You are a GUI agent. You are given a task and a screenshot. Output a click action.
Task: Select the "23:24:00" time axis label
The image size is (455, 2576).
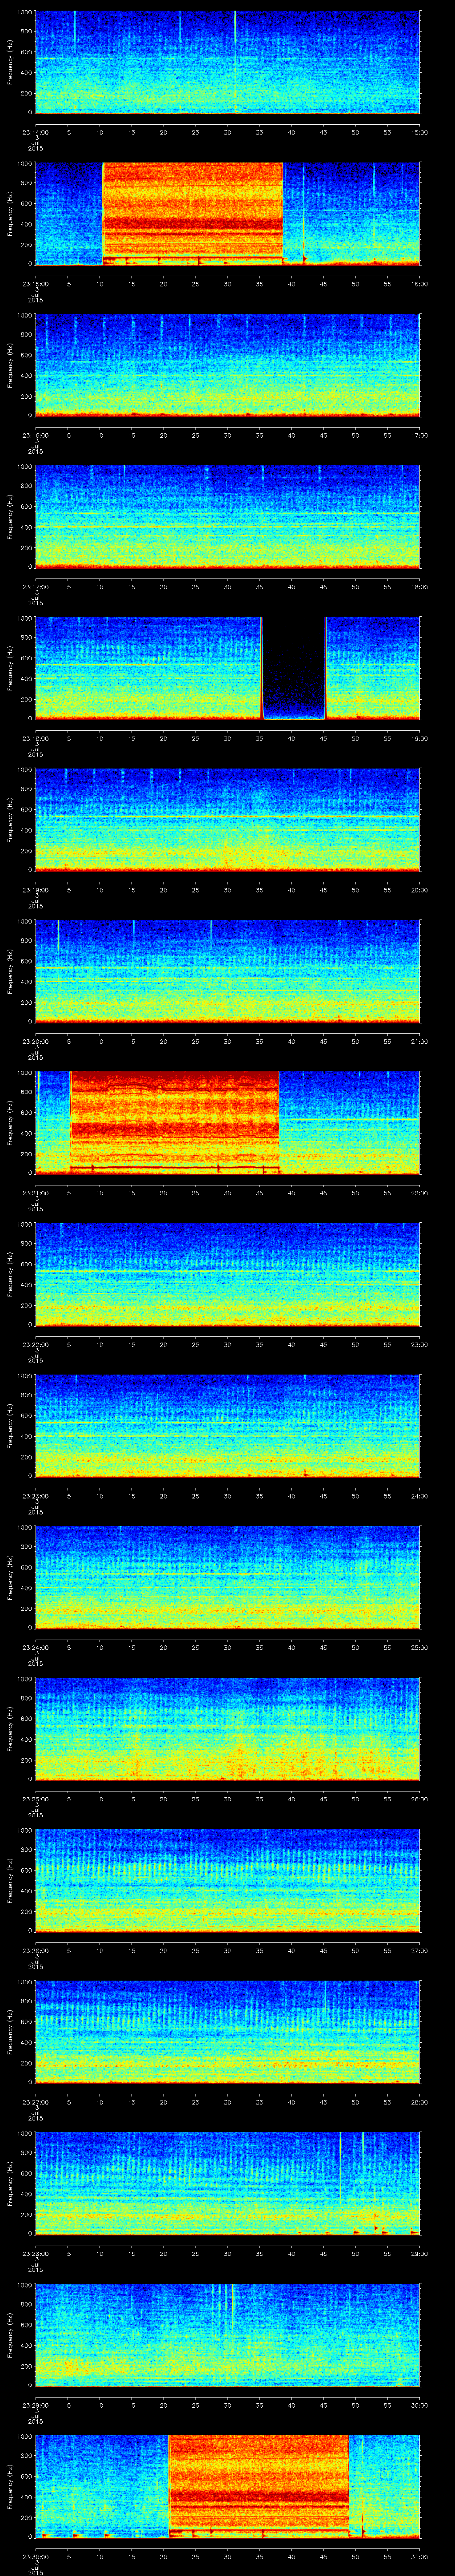[36, 1648]
